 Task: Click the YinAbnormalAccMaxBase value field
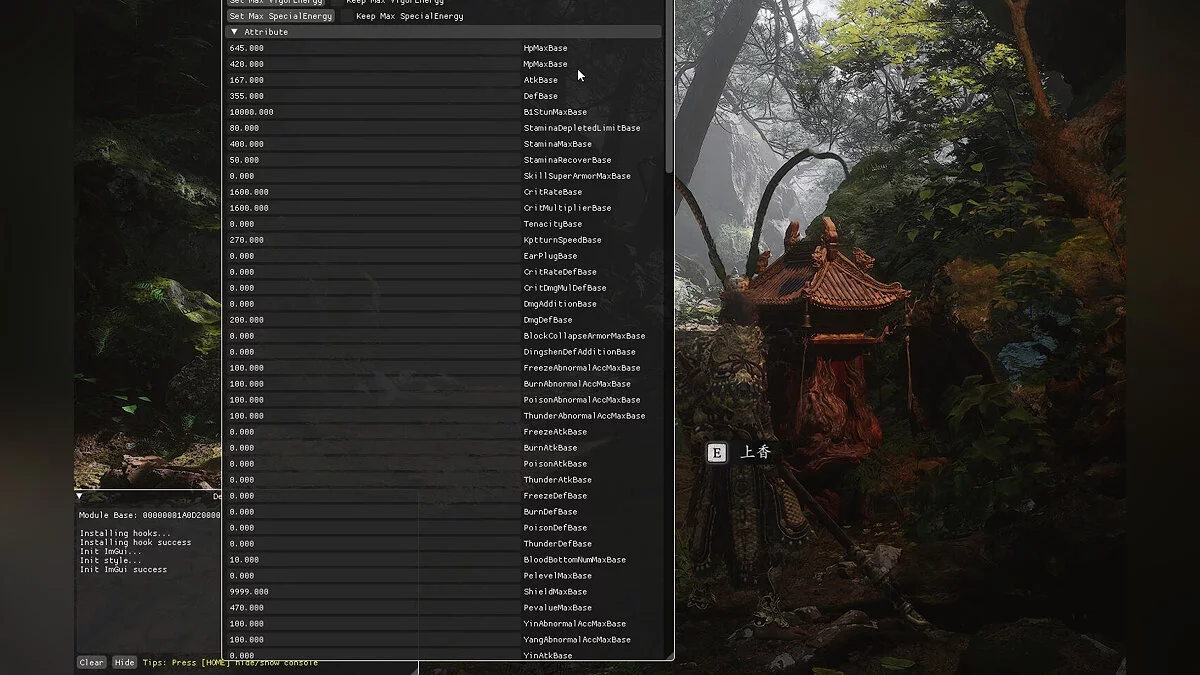pos(372,624)
